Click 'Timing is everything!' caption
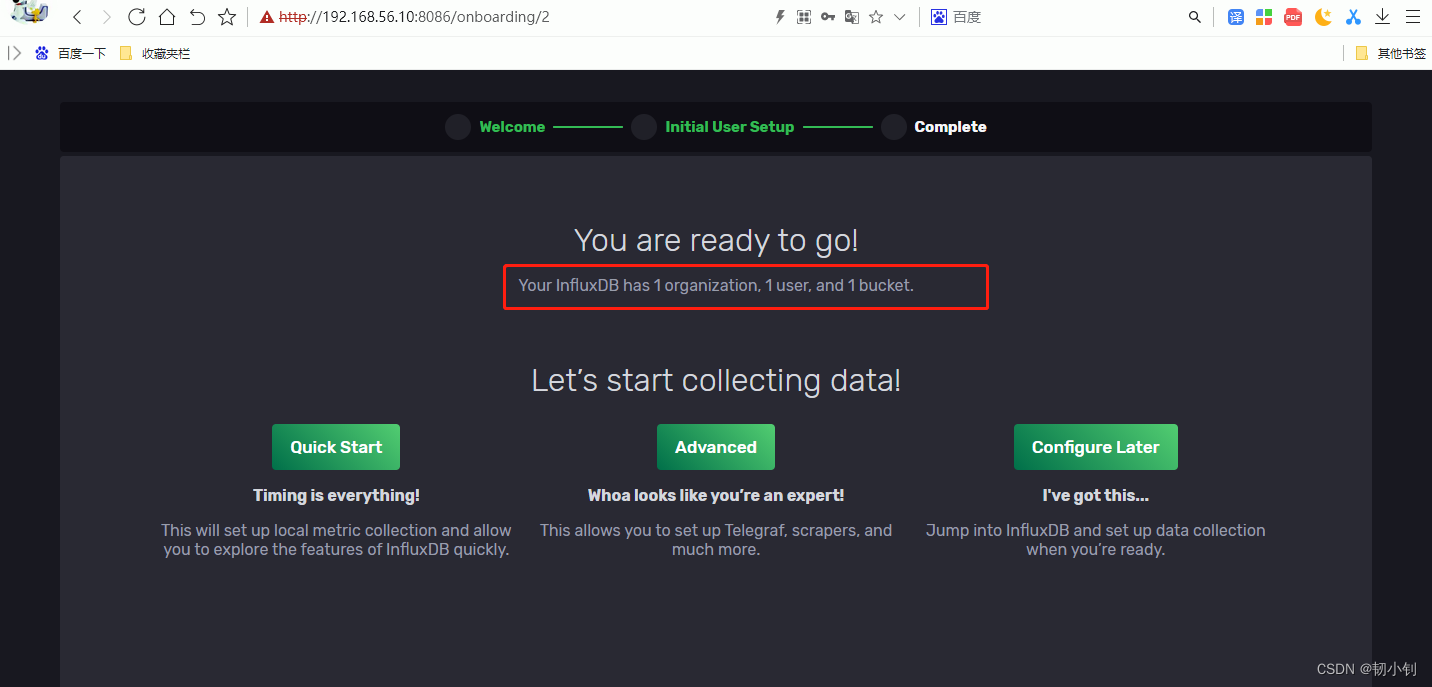The width and height of the screenshot is (1432, 687). 336,495
